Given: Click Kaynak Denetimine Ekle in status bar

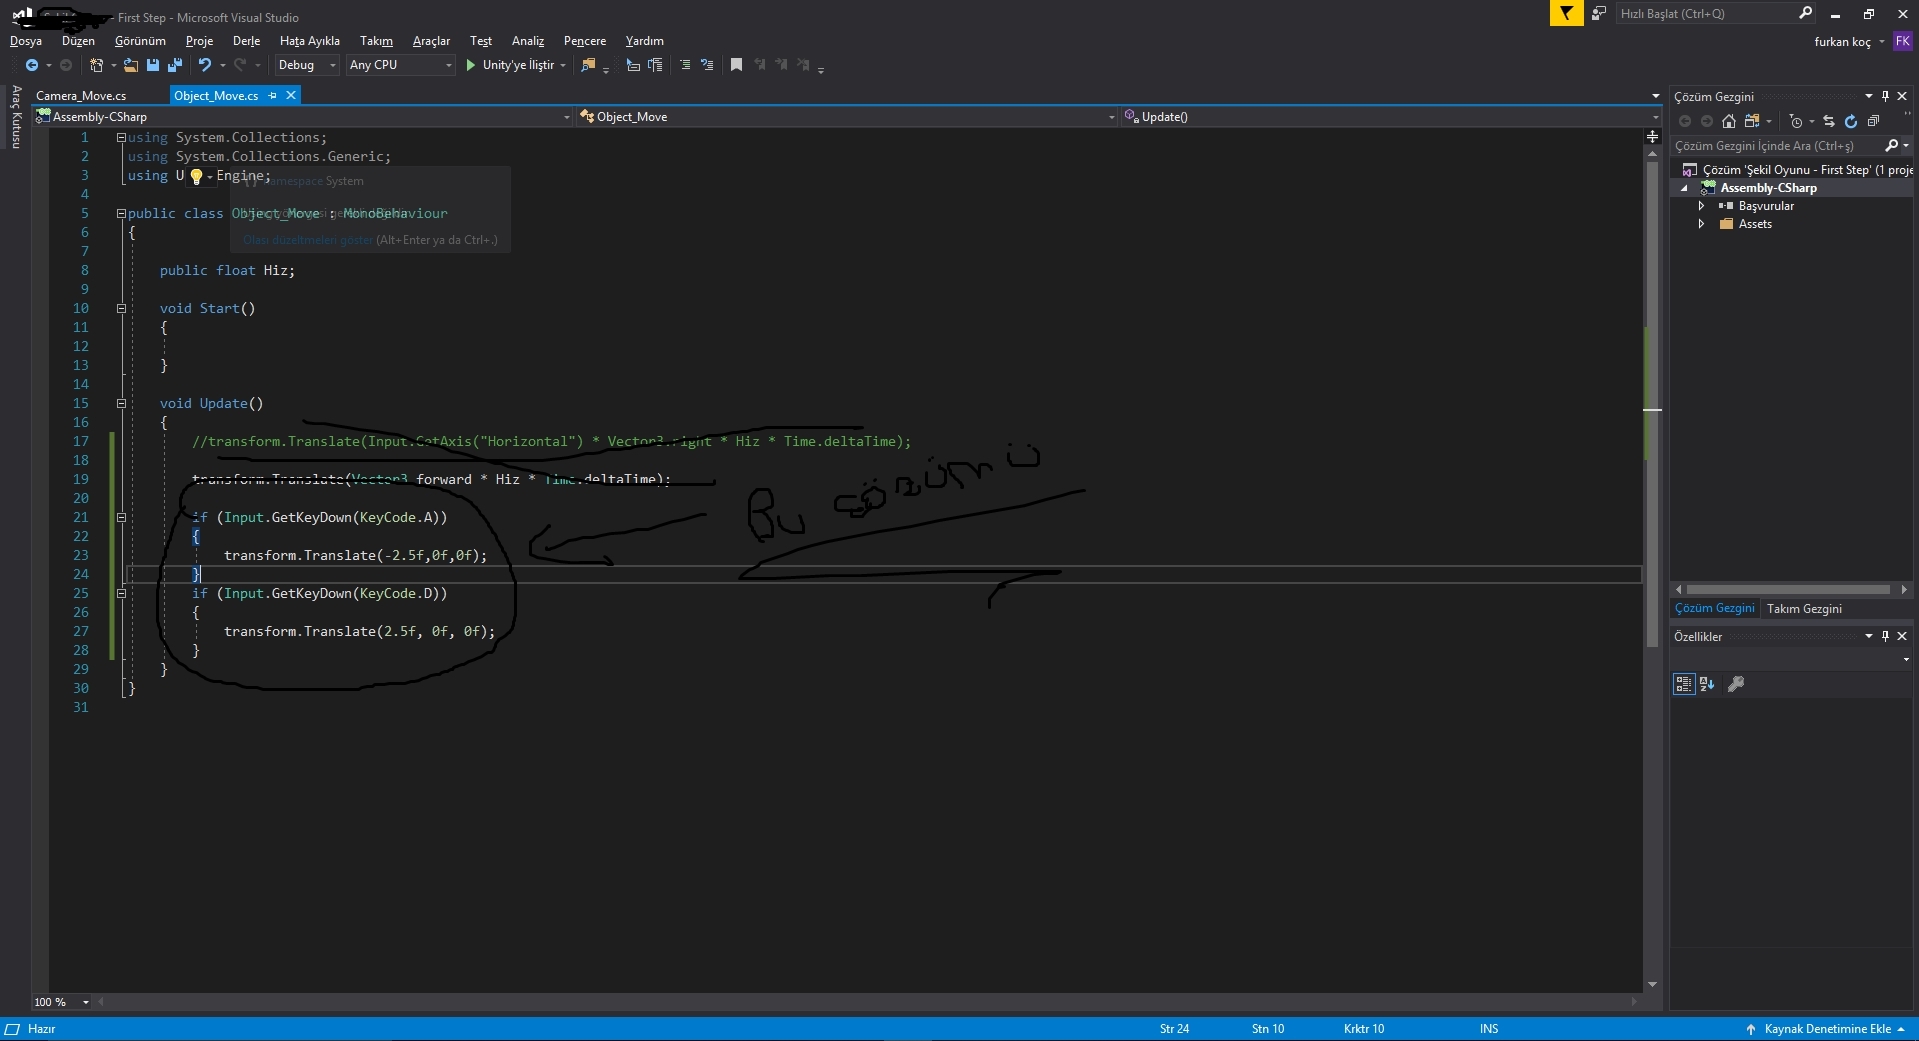Looking at the screenshot, I should click(x=1825, y=1029).
